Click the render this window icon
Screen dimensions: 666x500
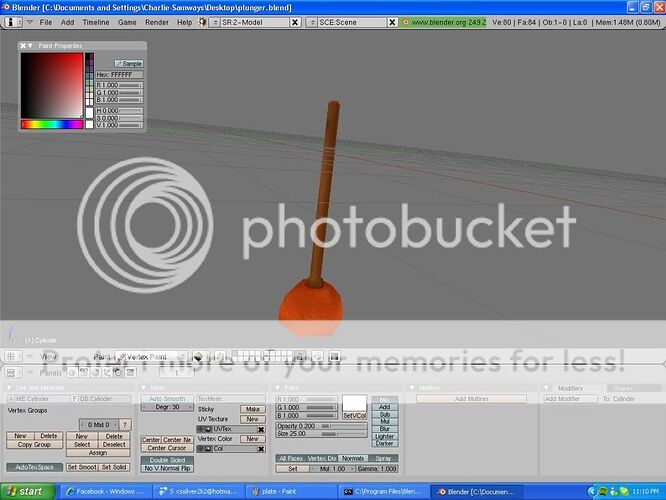(335, 356)
